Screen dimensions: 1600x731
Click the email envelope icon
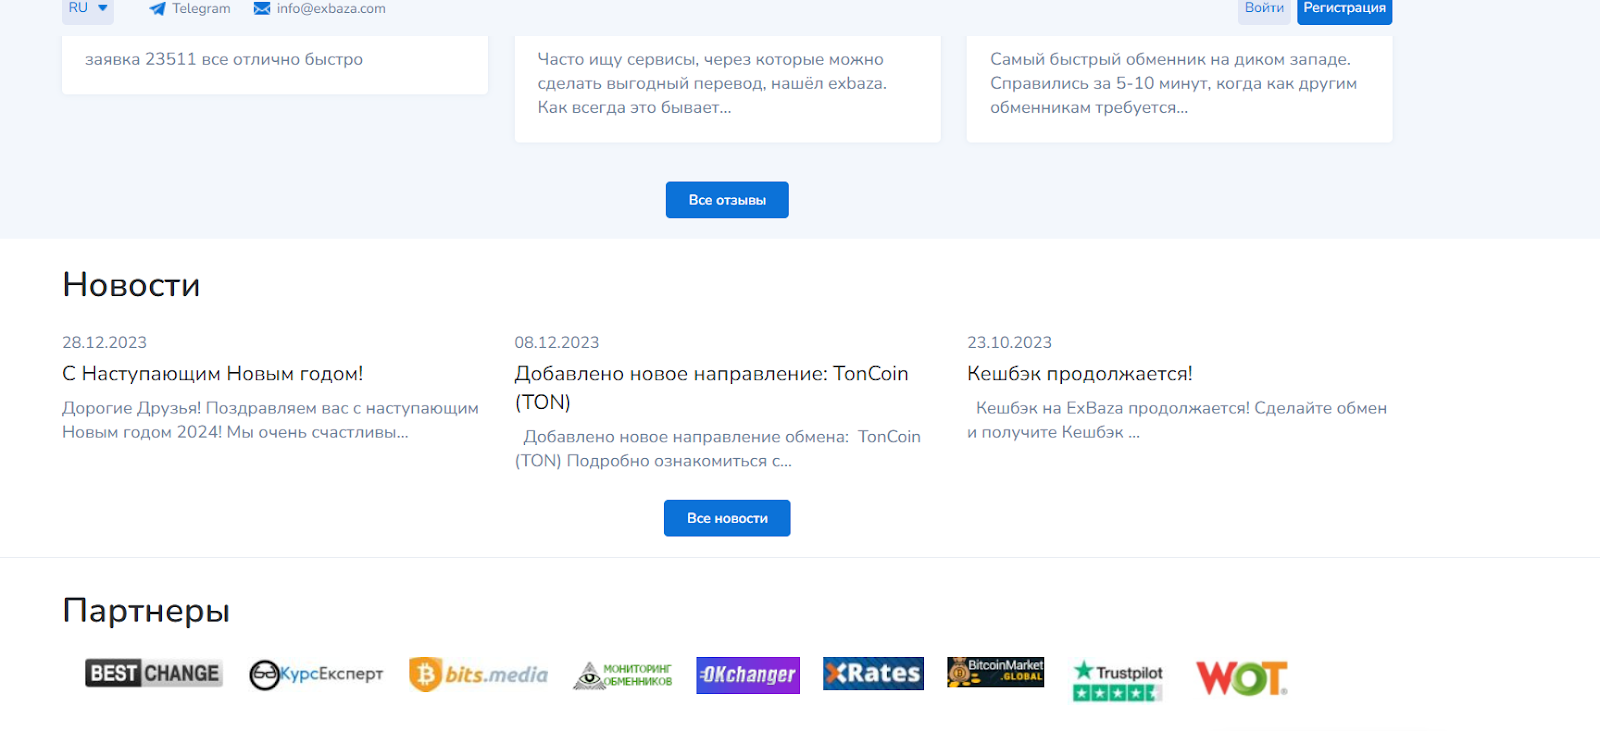tap(262, 9)
